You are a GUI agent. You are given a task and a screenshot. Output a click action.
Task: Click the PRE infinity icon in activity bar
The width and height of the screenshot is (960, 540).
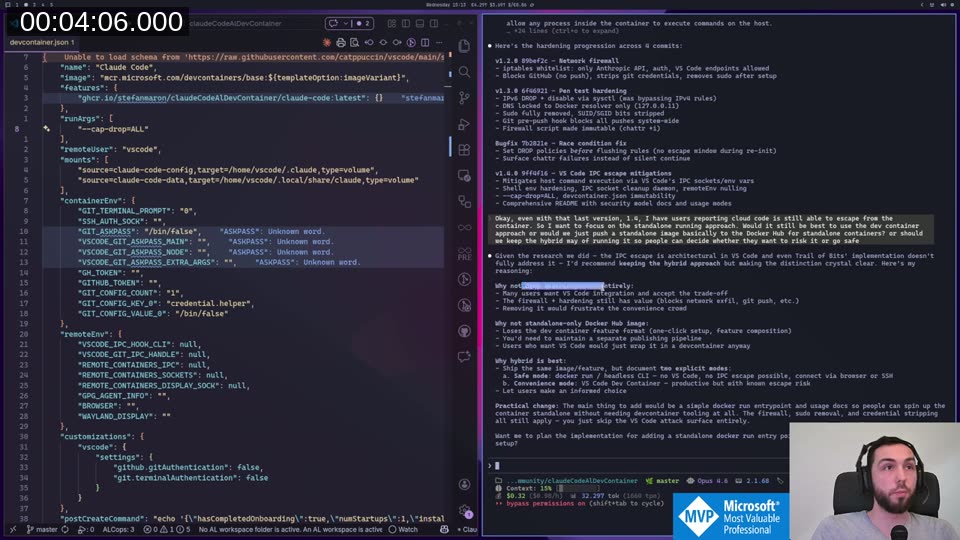click(x=464, y=253)
